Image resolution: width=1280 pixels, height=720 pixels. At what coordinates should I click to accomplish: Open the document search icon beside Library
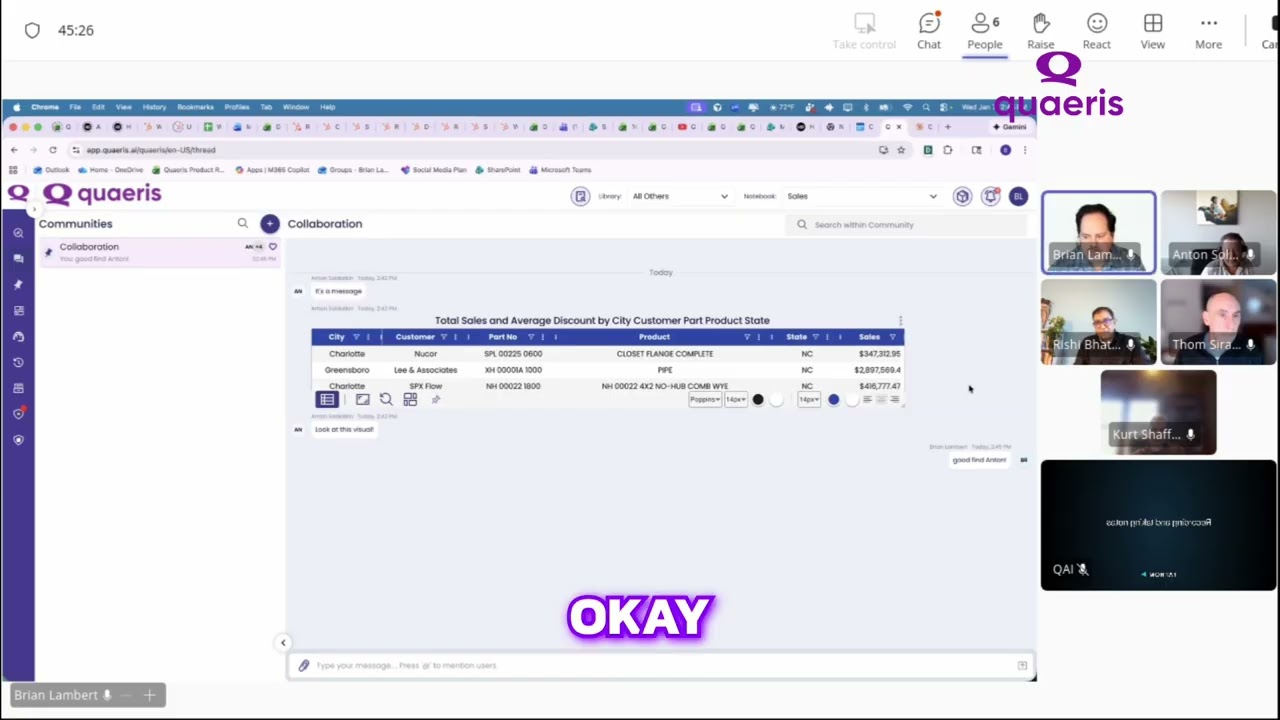pos(580,196)
